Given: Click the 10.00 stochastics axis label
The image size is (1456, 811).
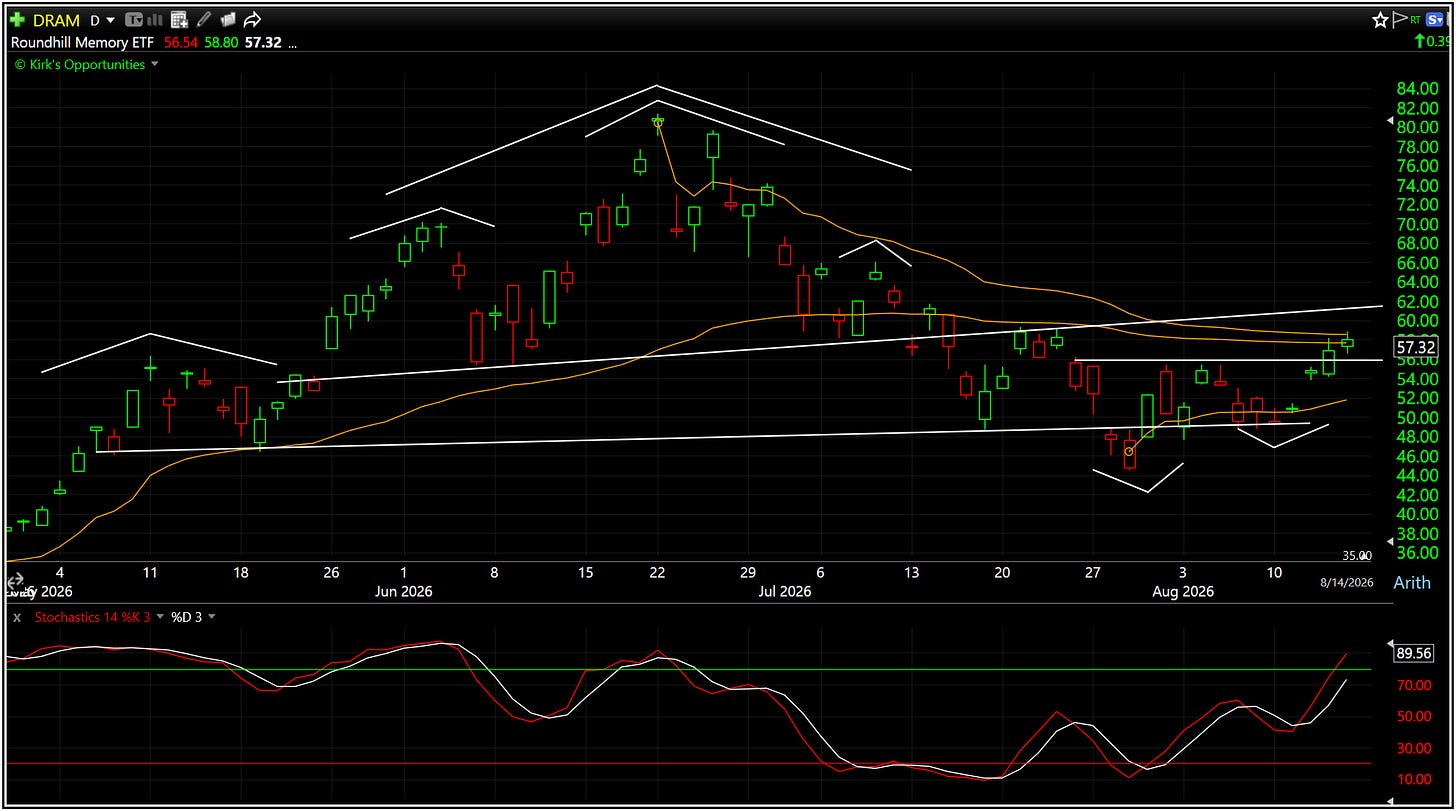Looking at the screenshot, I should coord(1412,780).
